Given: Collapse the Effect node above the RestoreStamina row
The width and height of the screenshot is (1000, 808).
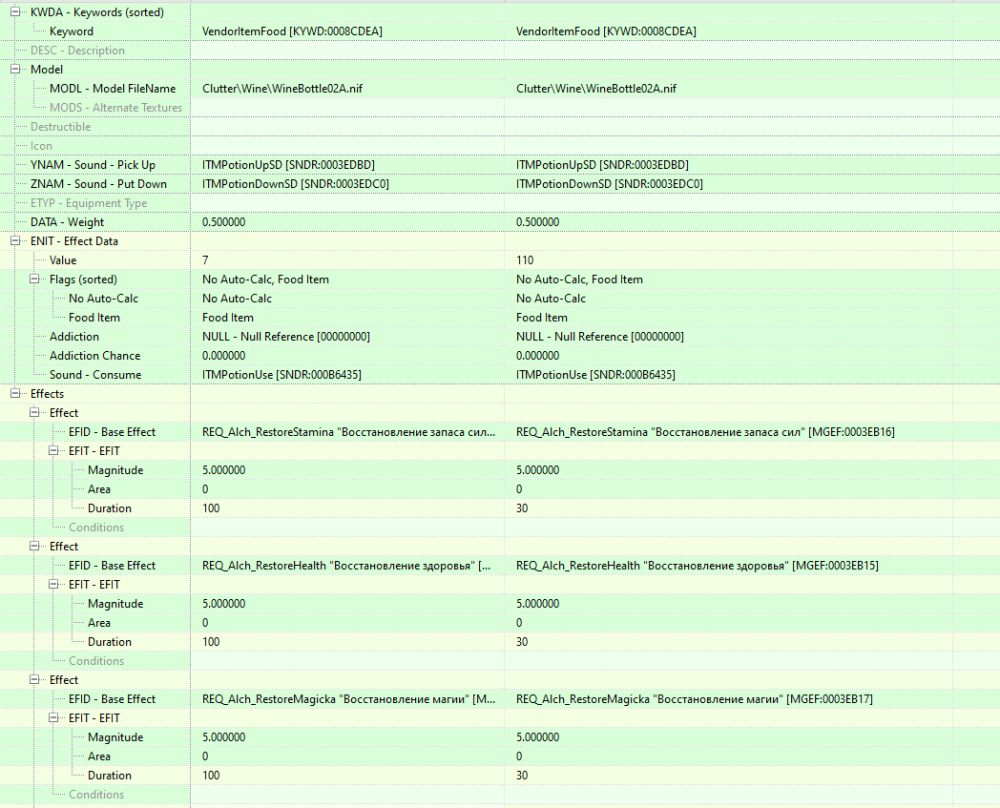Looking at the screenshot, I should [34, 413].
